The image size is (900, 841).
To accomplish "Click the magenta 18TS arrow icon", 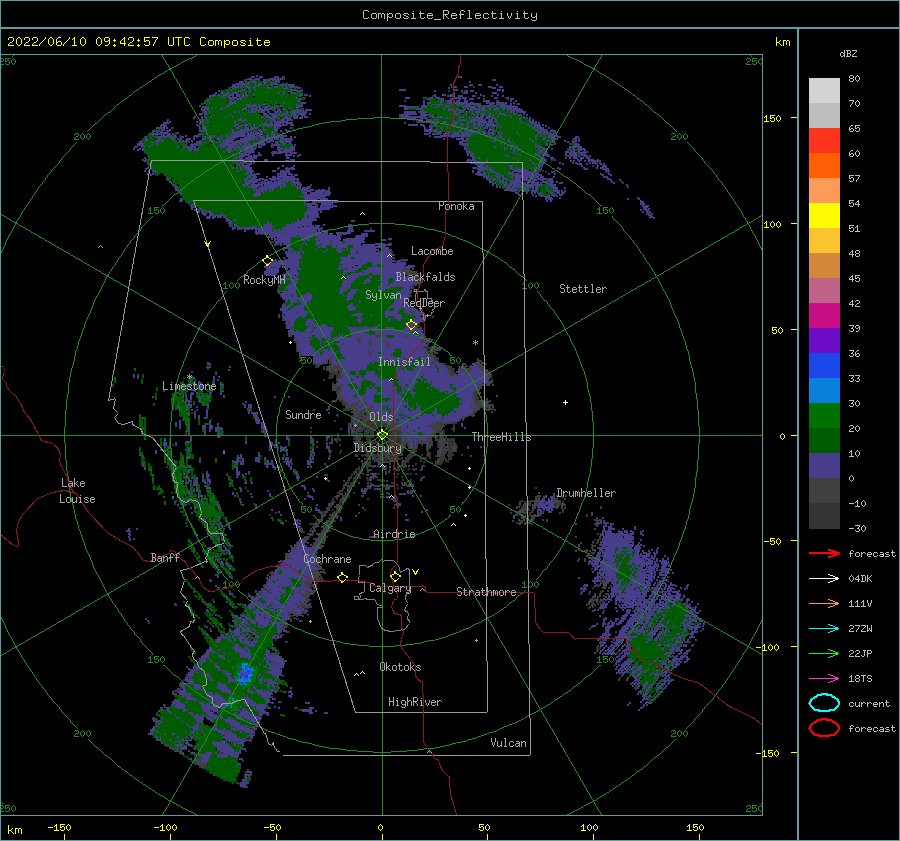I will 824,679.
